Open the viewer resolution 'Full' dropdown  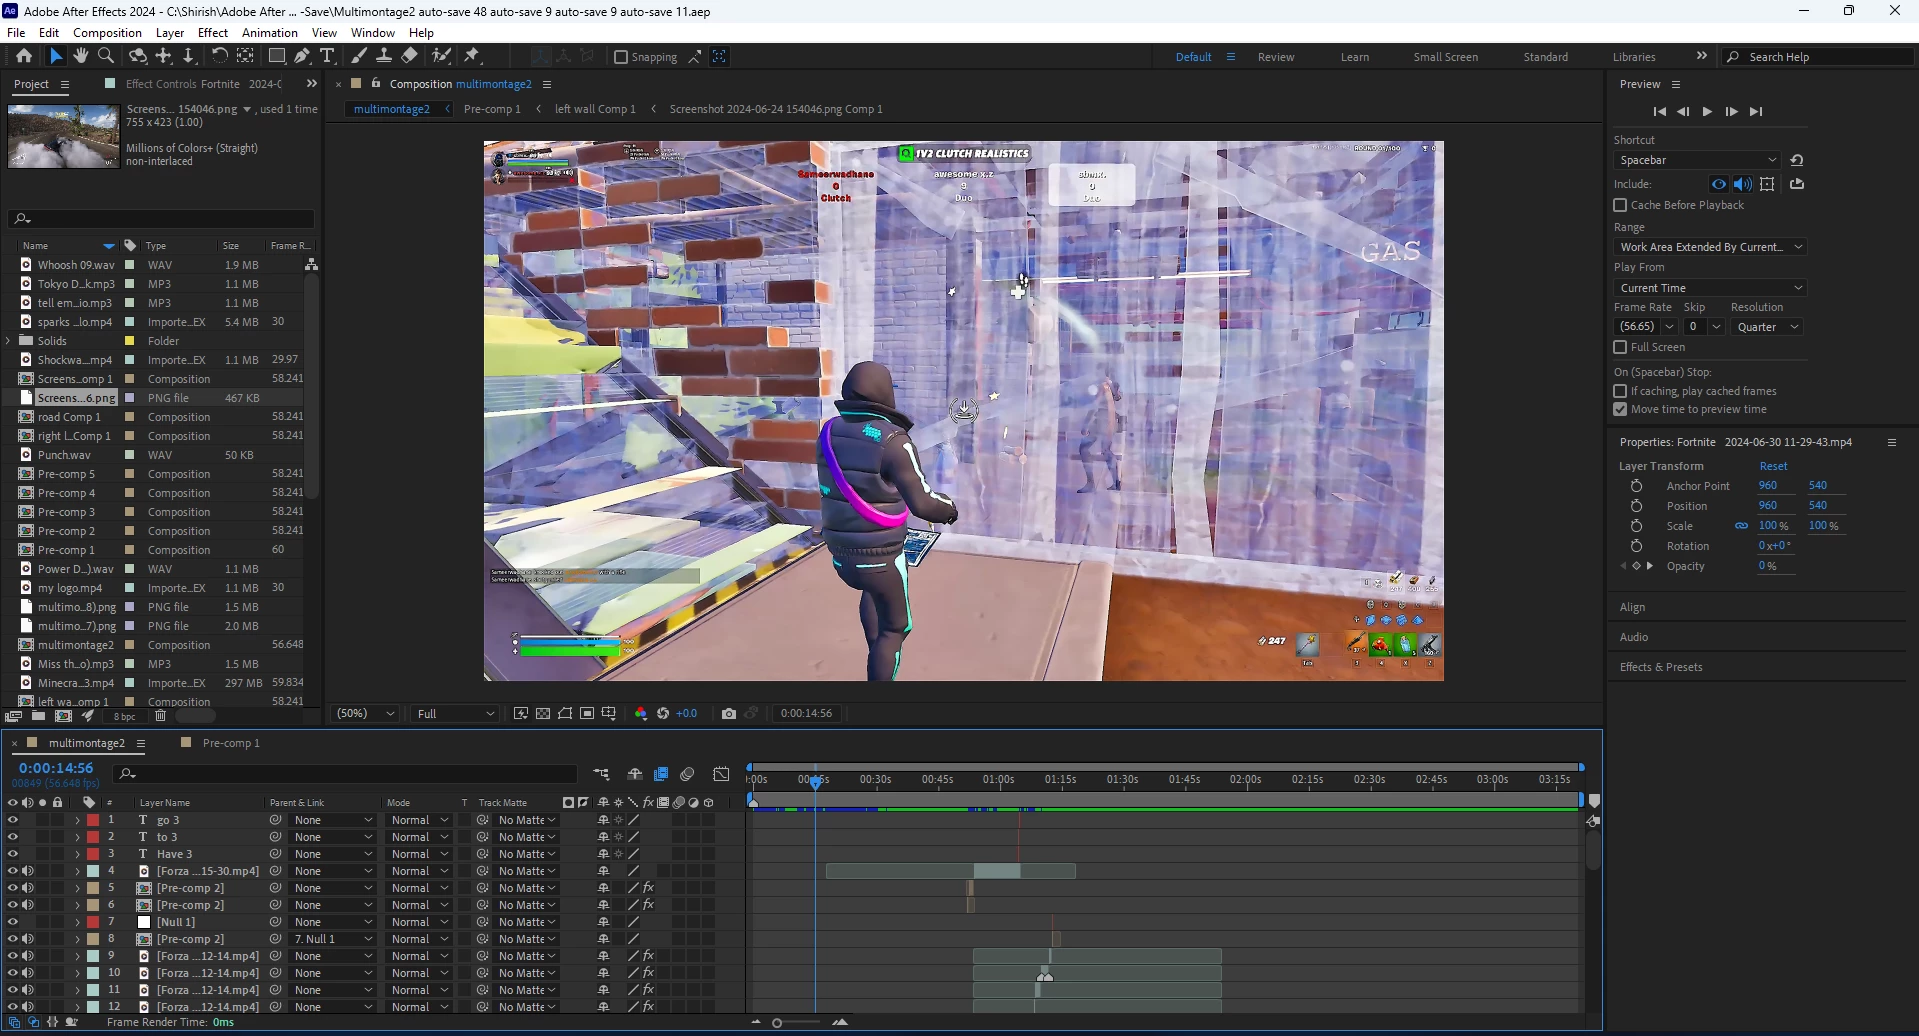point(456,713)
